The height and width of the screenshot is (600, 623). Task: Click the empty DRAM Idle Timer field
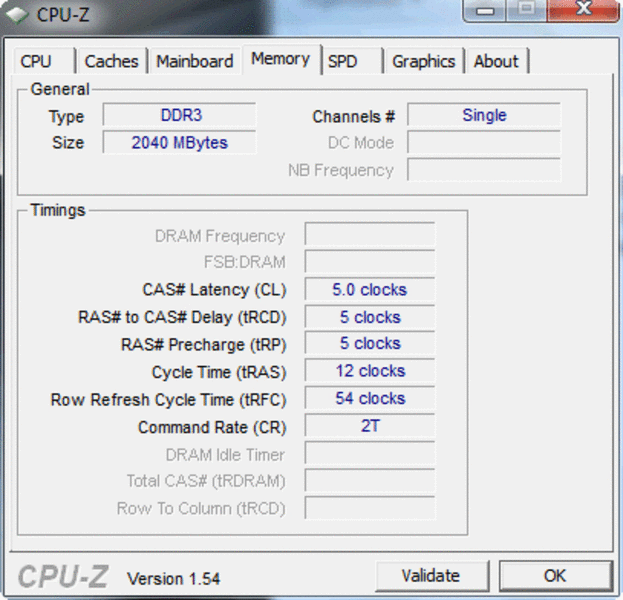click(x=370, y=453)
